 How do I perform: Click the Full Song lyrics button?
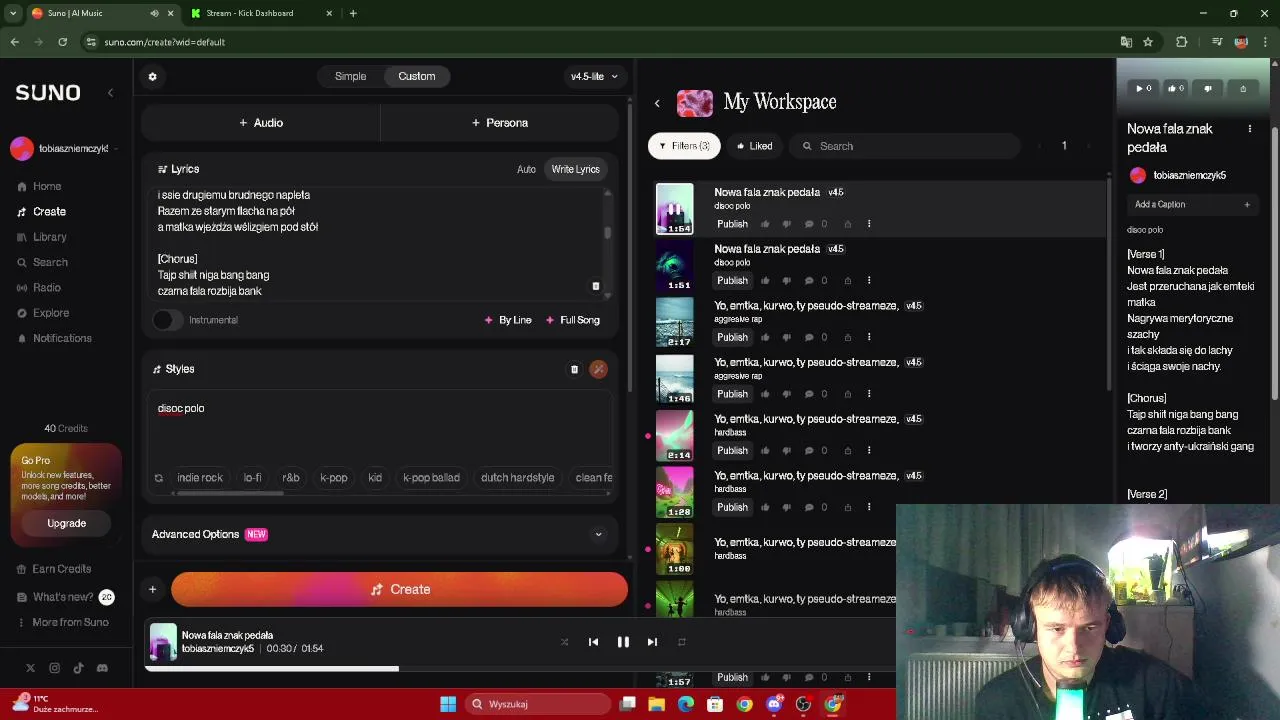pos(573,320)
